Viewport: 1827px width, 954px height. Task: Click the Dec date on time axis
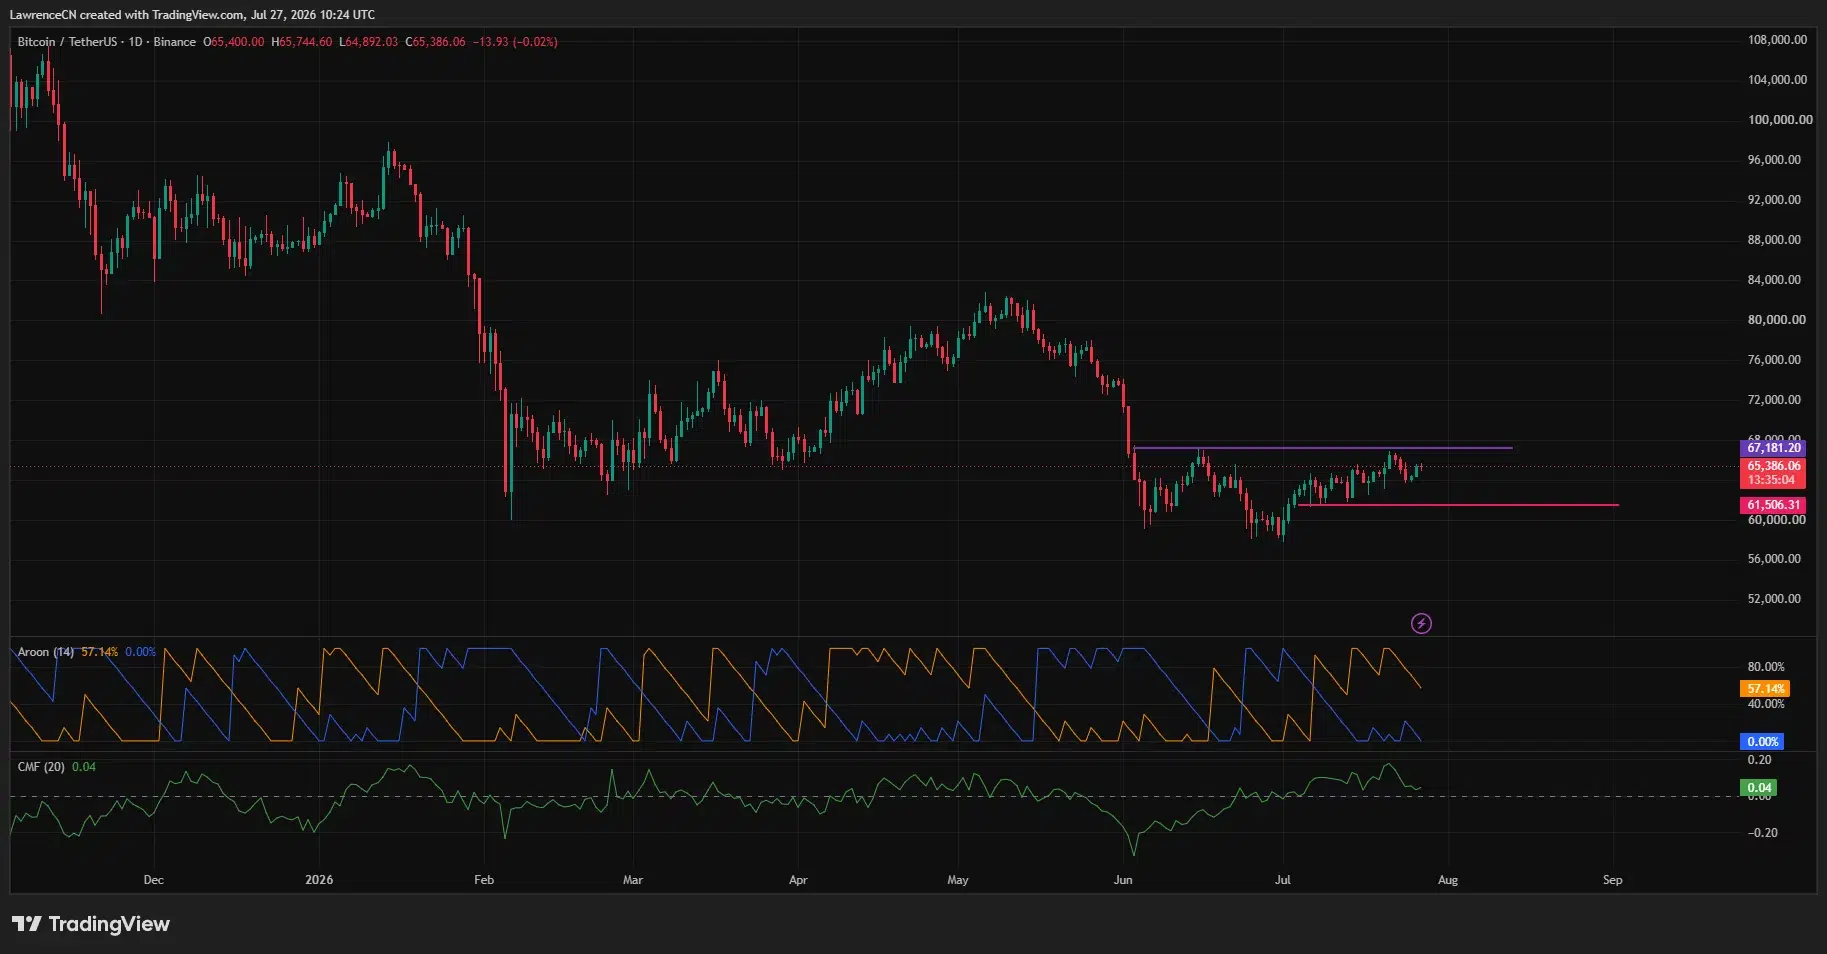coord(153,880)
